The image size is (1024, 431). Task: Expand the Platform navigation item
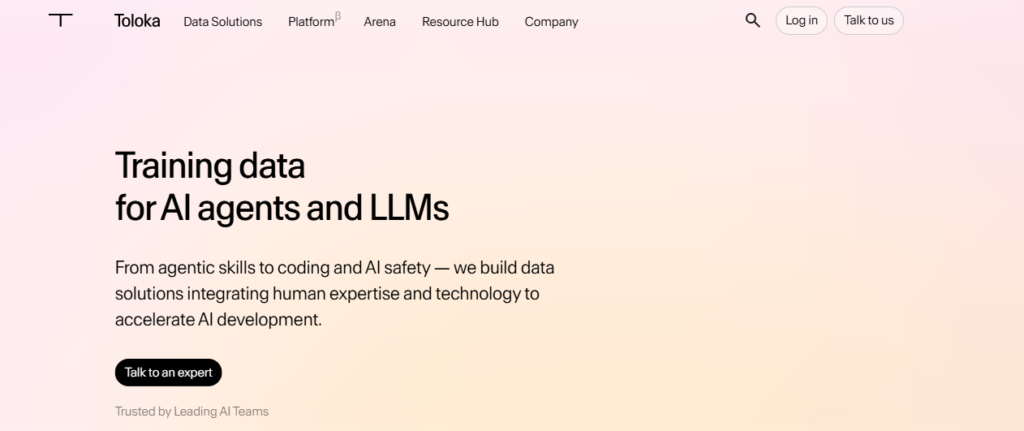point(311,22)
